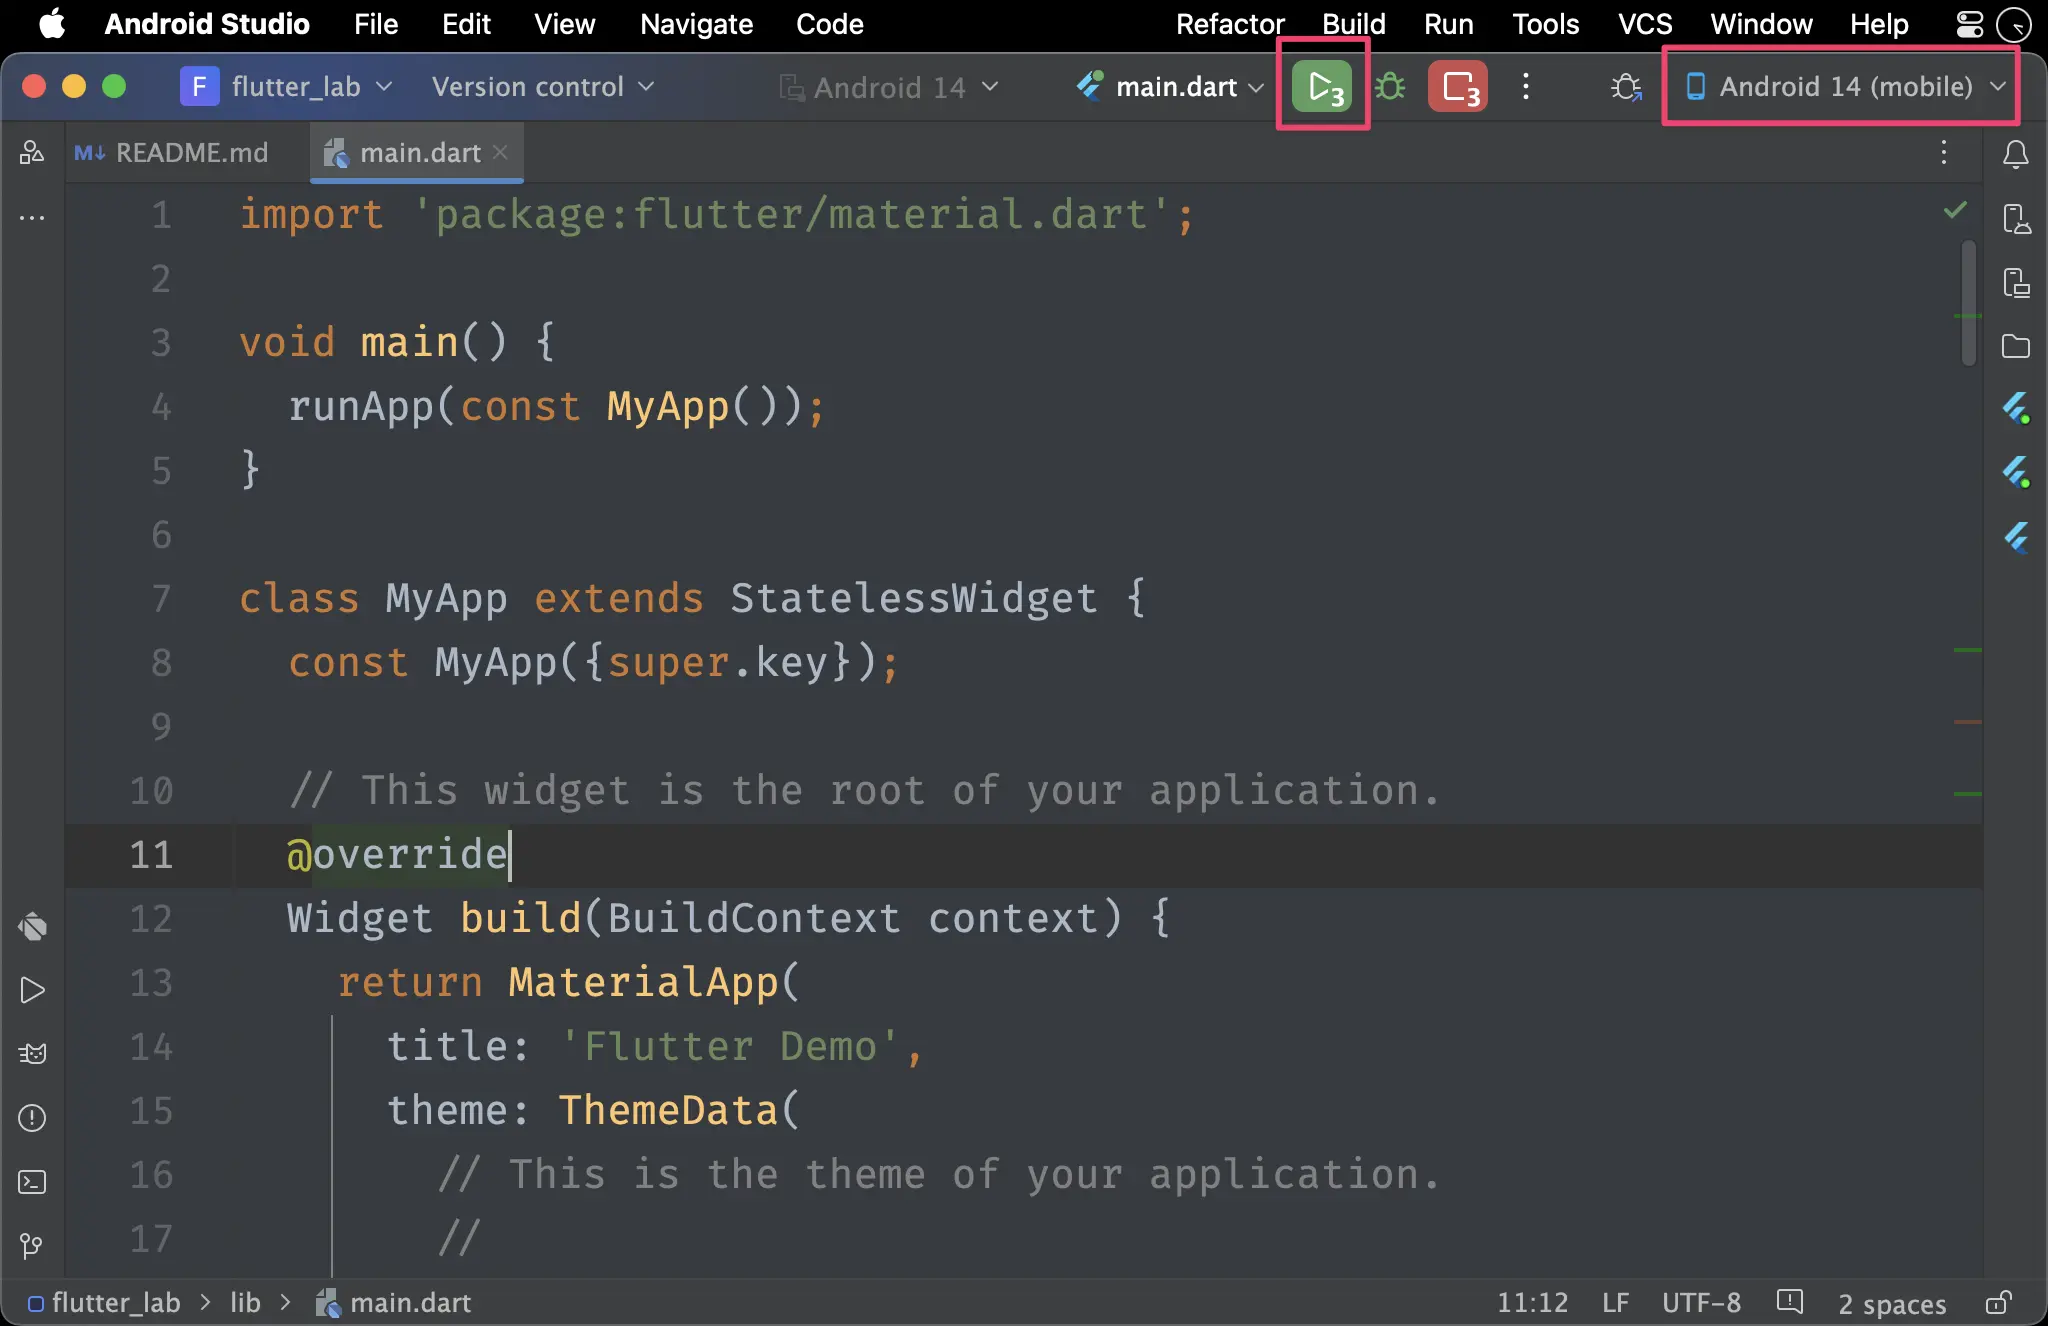2048x1326 pixels.
Task: Open the Android 14 device selector dropdown
Action: 889,88
